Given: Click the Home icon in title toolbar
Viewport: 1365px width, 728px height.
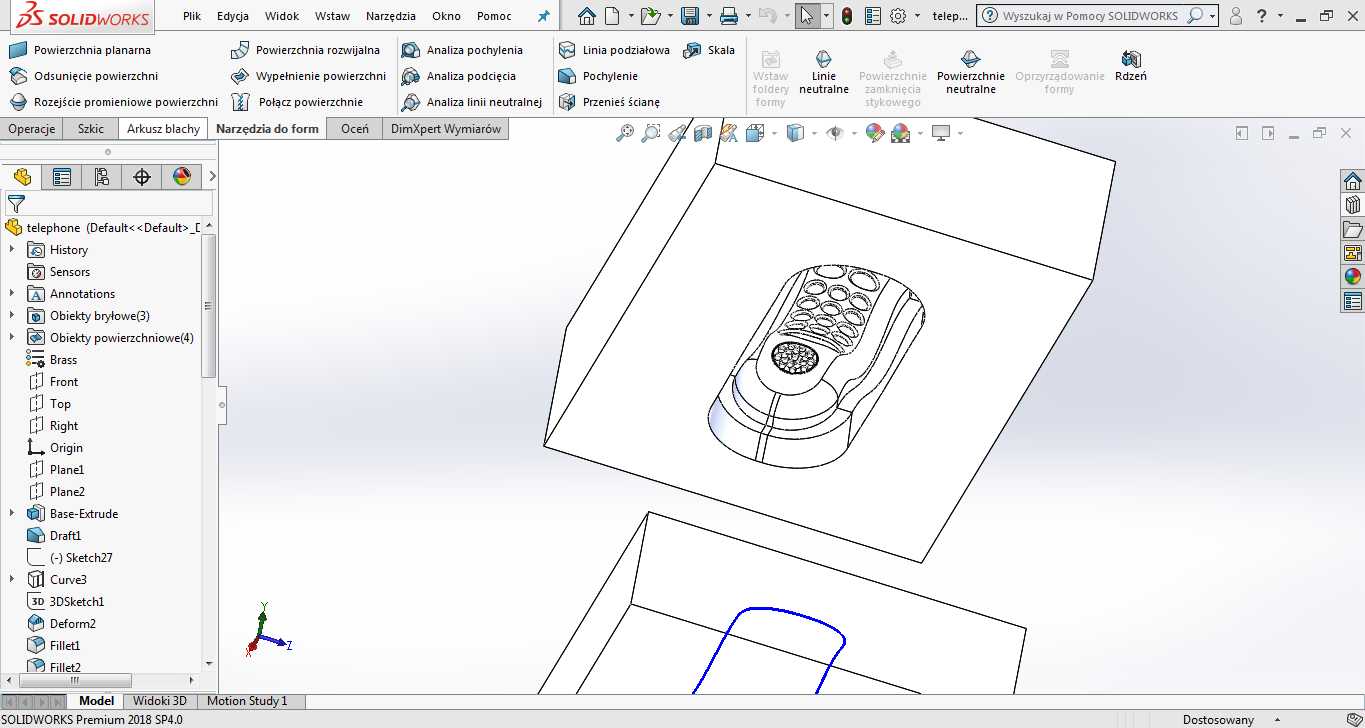Looking at the screenshot, I should (x=587, y=16).
